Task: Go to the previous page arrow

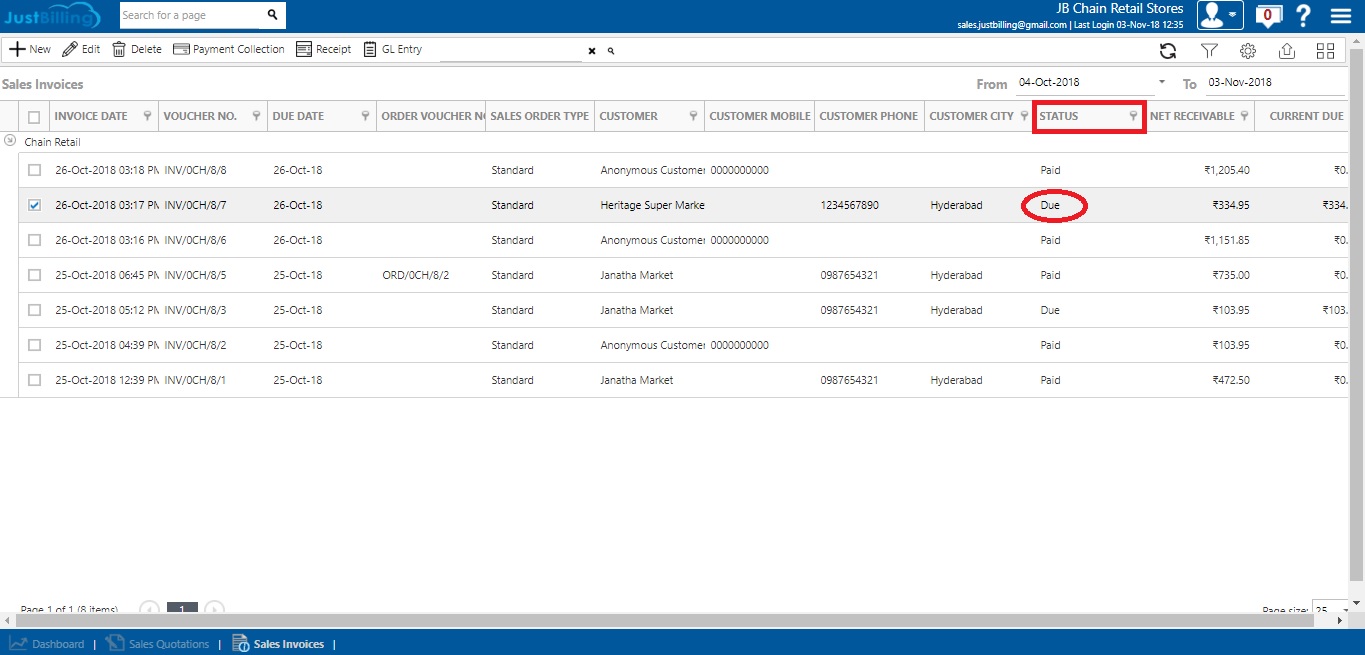Action: click(149, 609)
